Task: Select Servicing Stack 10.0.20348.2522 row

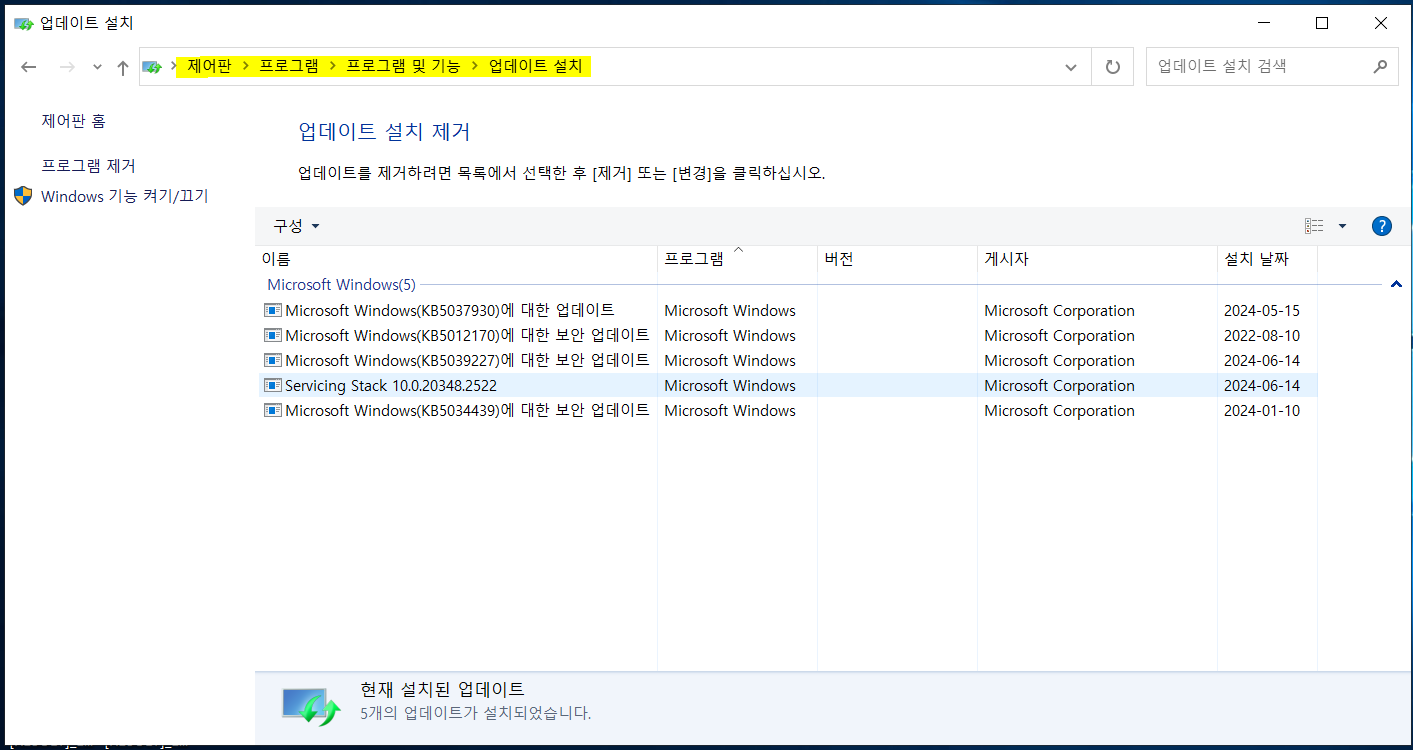Action: (x=787, y=385)
